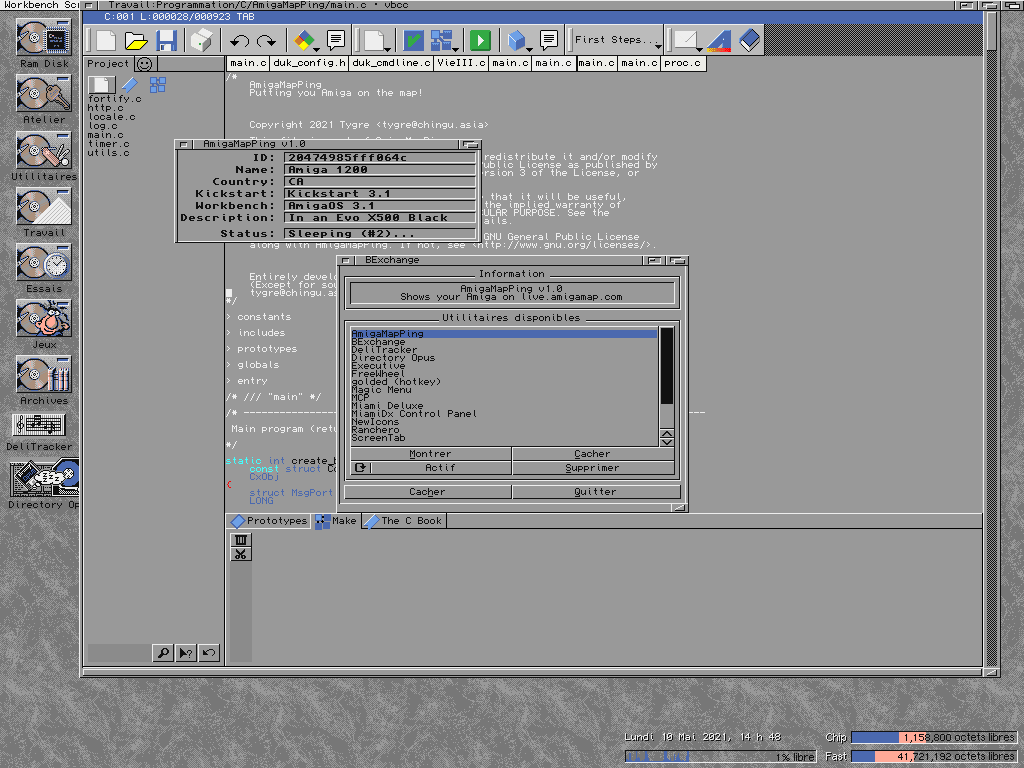Click the file page icon in Project panel

pyautogui.click(x=101, y=84)
